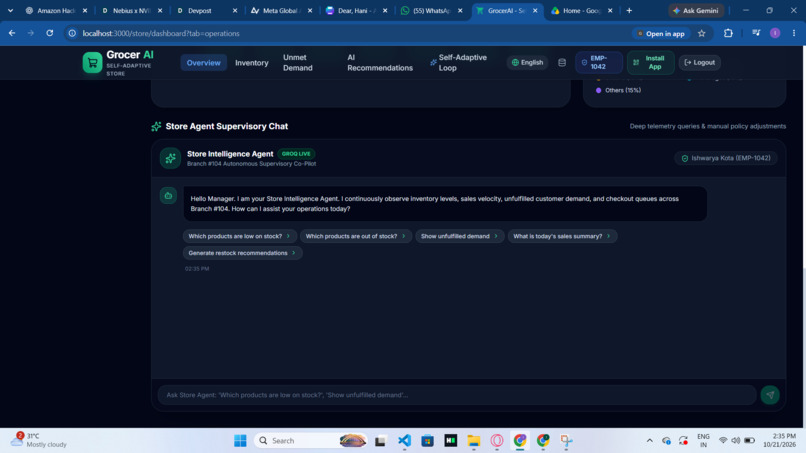806x453 pixels.
Task: Switch to the Inventory tab
Action: 251,63
